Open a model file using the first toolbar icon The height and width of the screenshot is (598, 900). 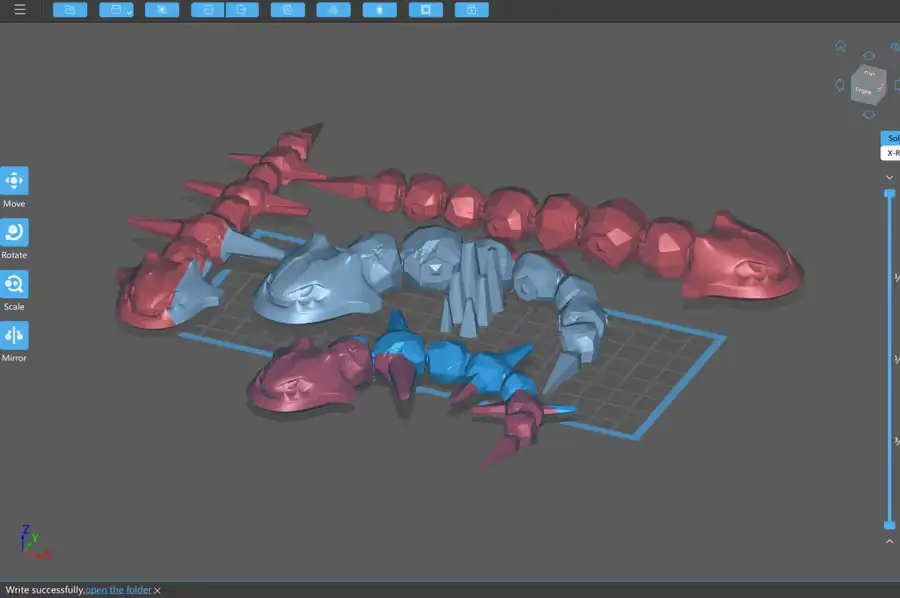click(70, 9)
